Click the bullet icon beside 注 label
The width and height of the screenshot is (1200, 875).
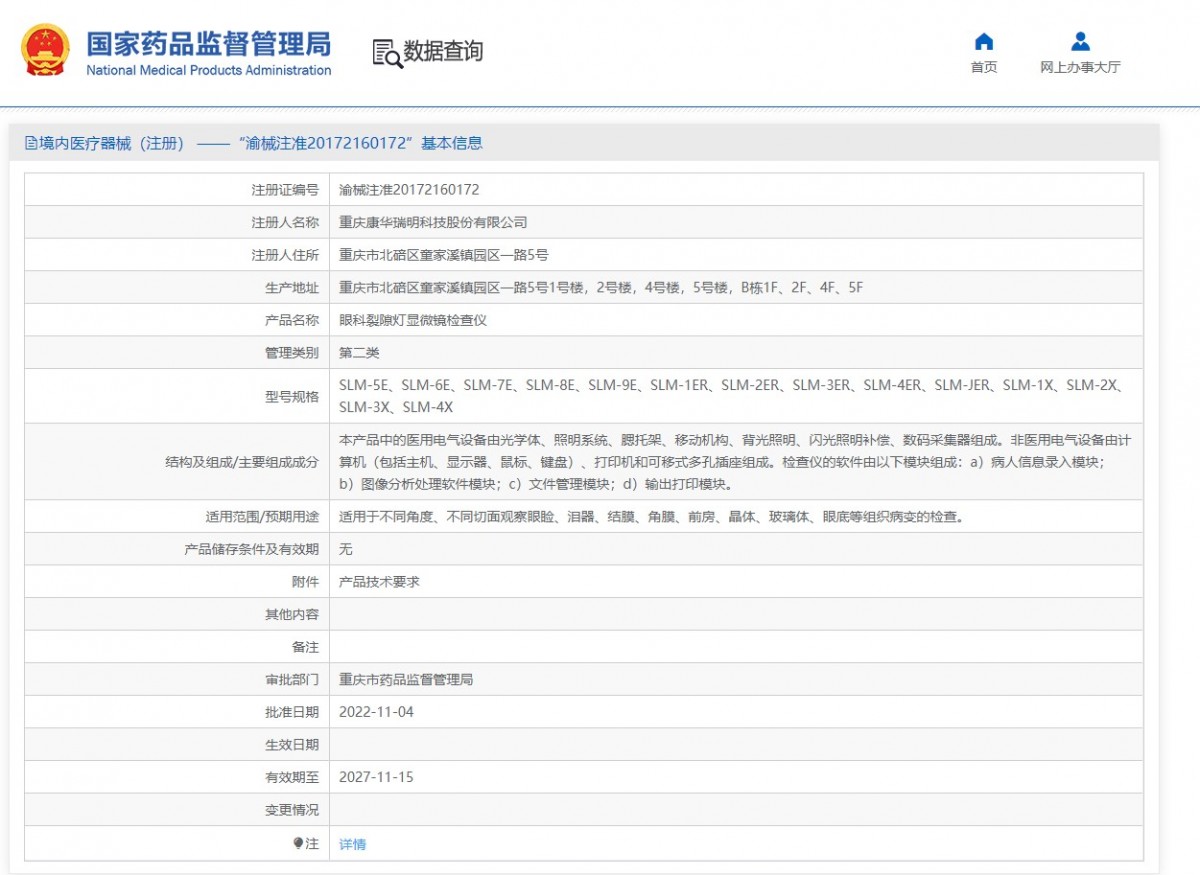coord(298,843)
